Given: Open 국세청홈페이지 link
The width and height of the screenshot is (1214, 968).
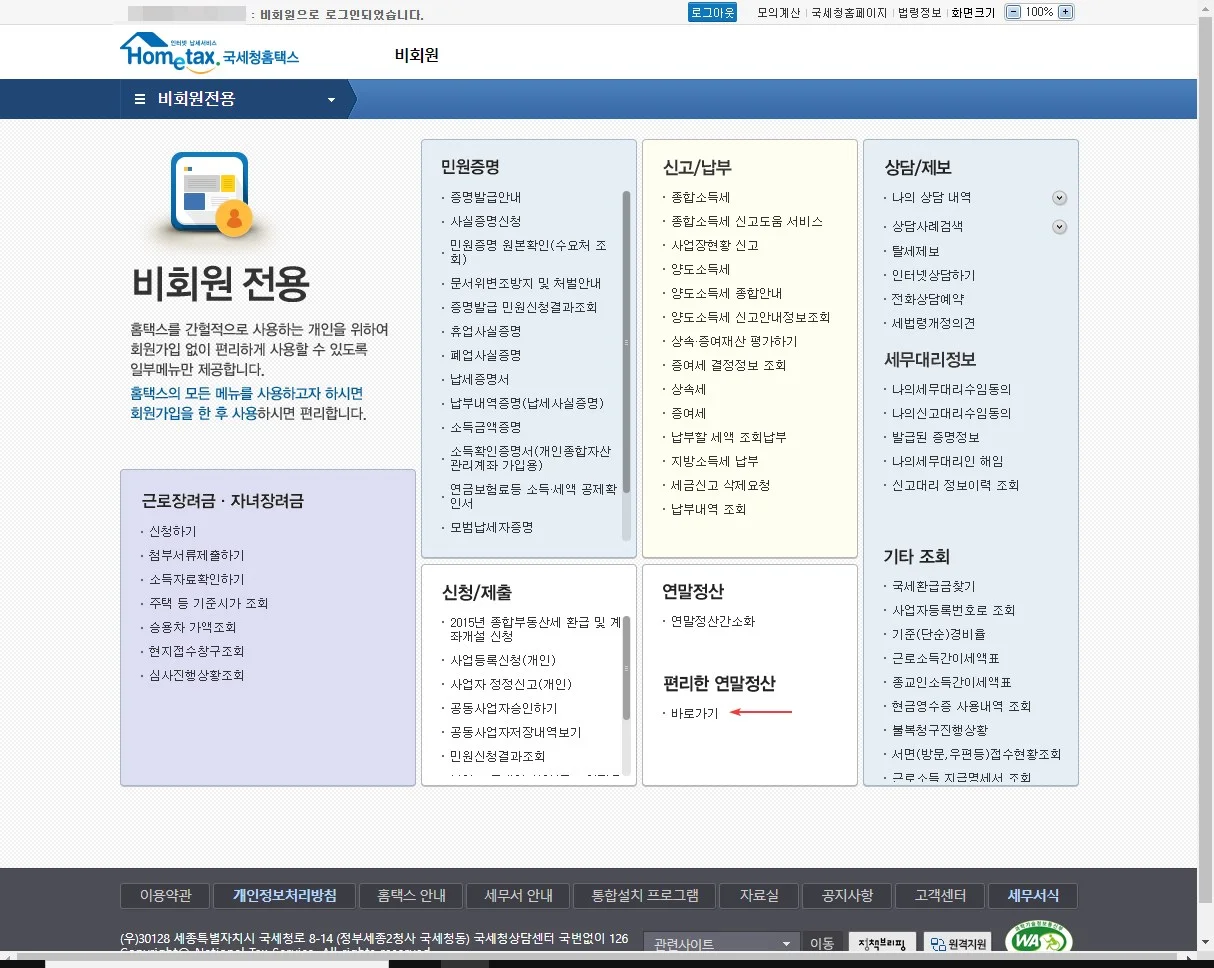Looking at the screenshot, I should click(x=848, y=13).
